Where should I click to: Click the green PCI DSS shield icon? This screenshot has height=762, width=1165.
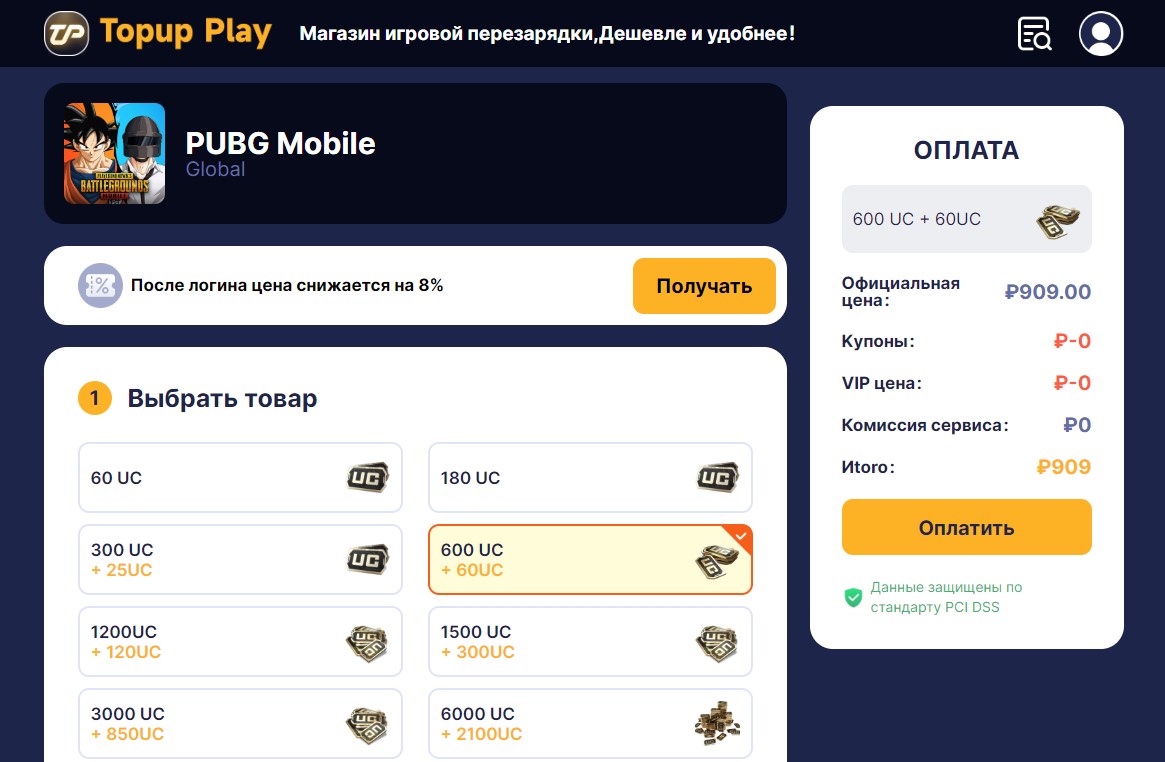coord(853,597)
